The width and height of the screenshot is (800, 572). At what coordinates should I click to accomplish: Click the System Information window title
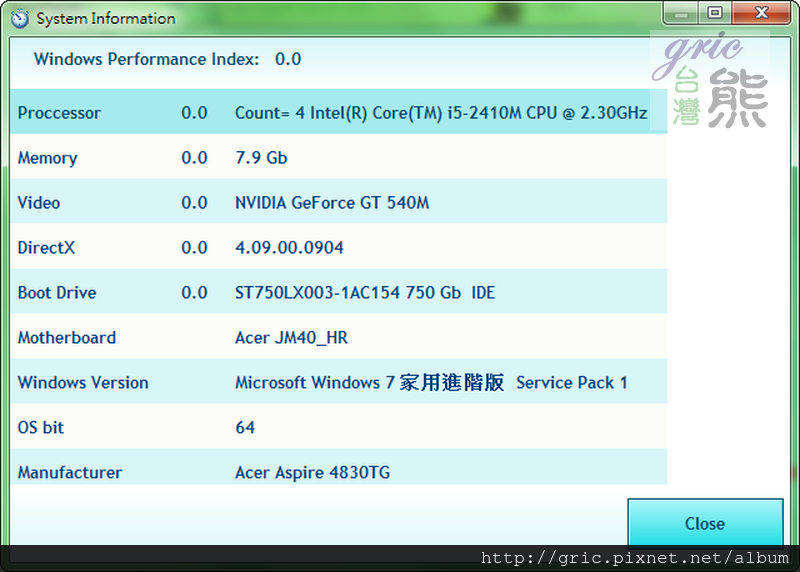(x=106, y=18)
